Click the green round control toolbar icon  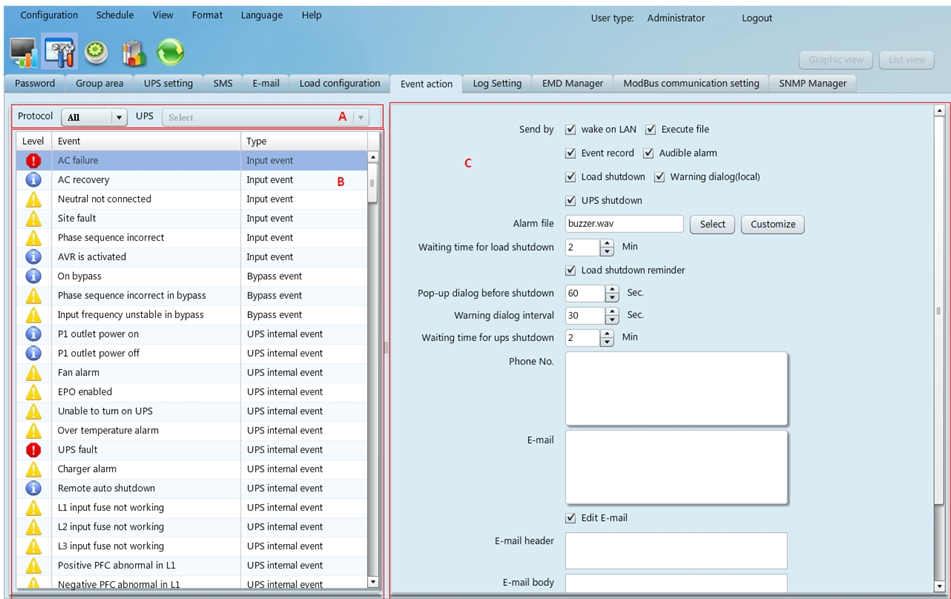pos(96,52)
